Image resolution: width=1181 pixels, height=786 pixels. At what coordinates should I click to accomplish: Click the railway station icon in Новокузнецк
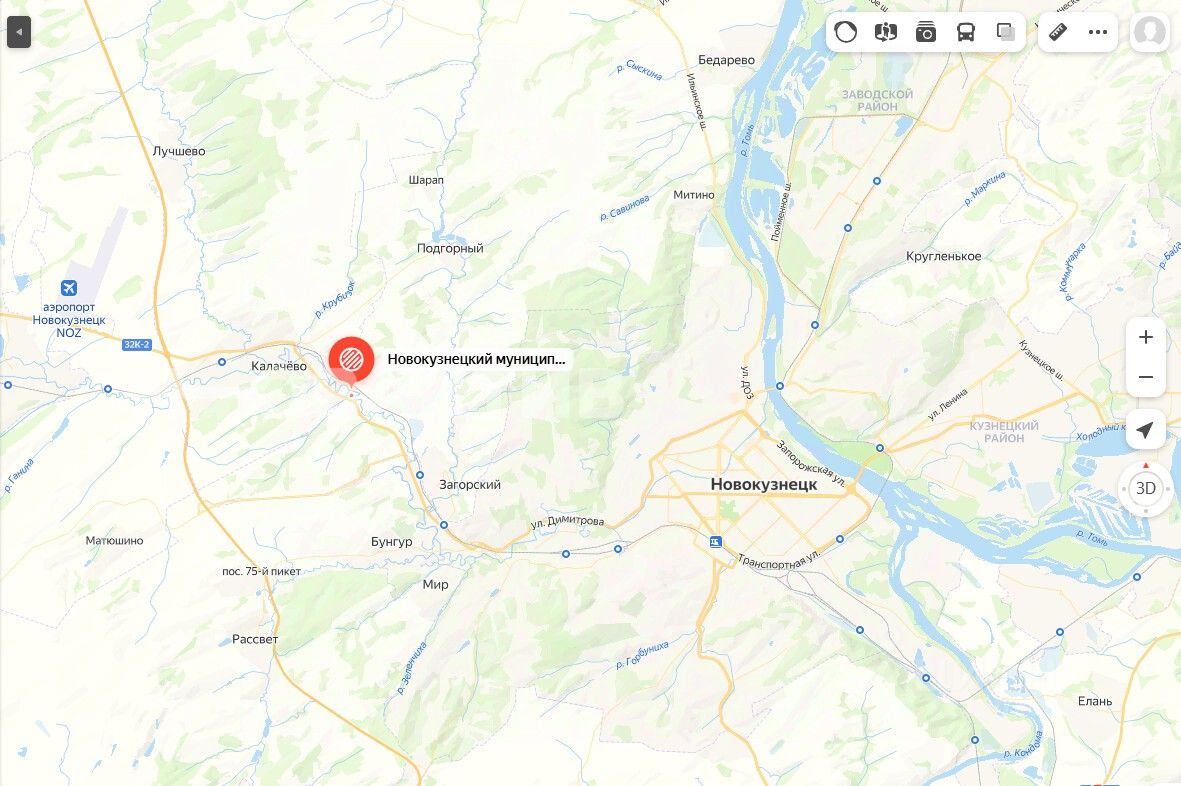coord(716,541)
